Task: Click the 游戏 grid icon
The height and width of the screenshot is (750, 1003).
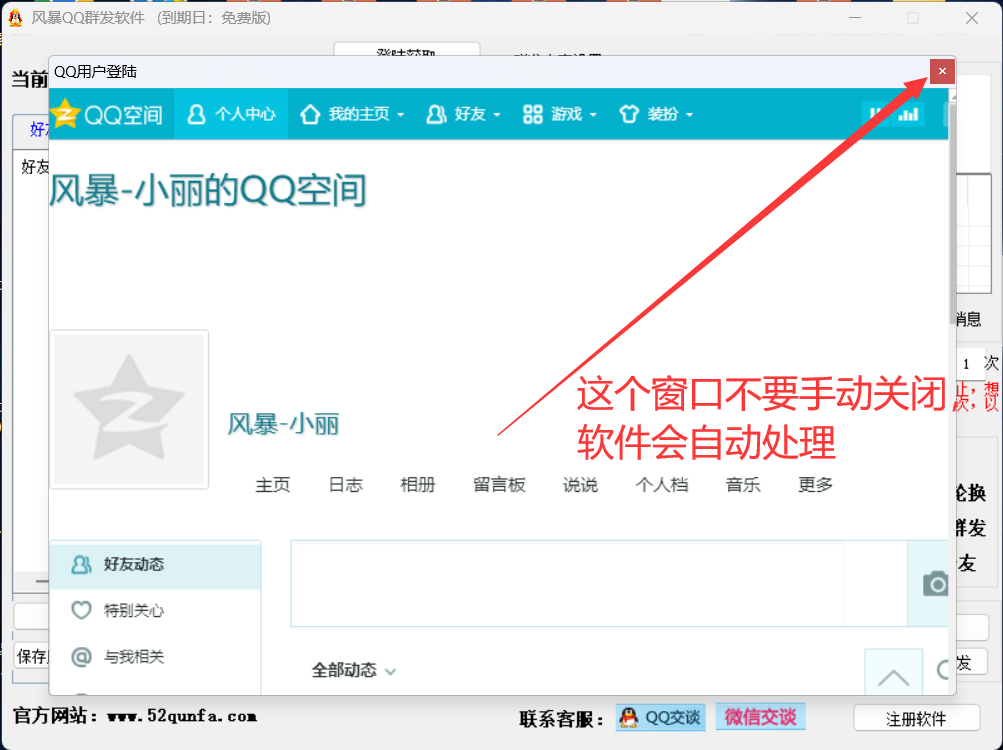Action: tap(532, 114)
